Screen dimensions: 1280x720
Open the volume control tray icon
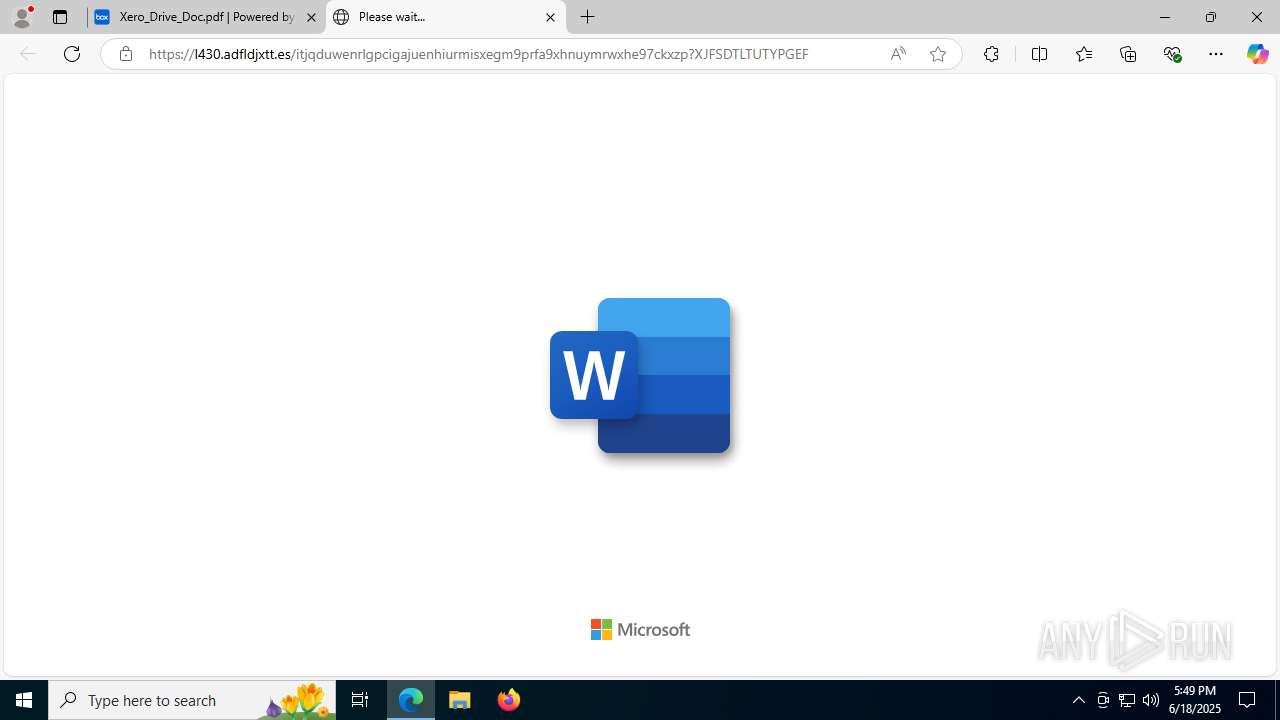1151,700
